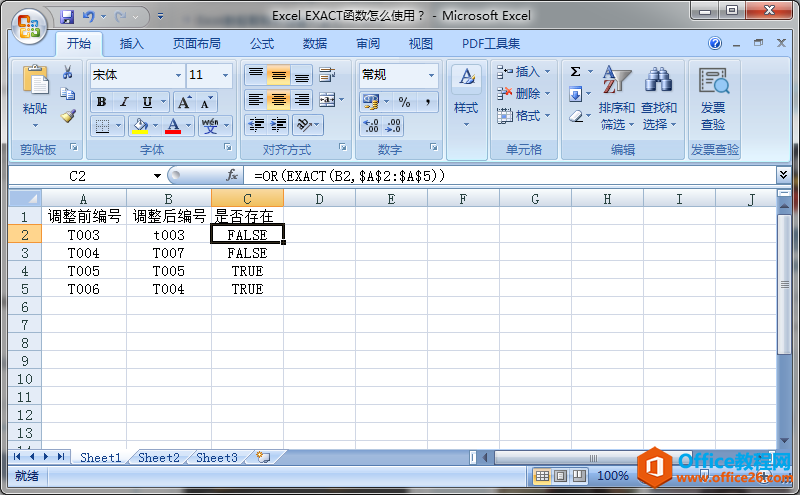Viewport: 800px width, 495px height.
Task: Cut selection with scissors icon
Action: (x=67, y=72)
